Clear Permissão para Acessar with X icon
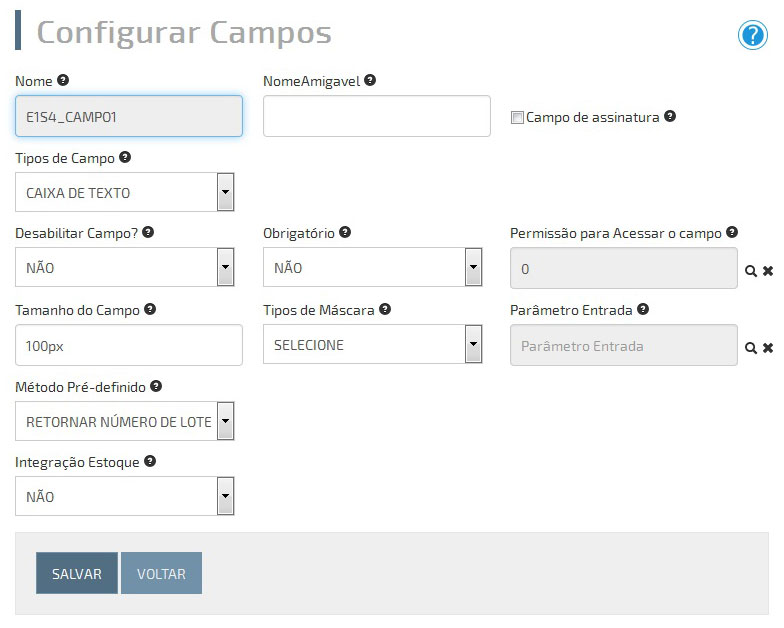Screen dimensions: 784x628 point(768,271)
